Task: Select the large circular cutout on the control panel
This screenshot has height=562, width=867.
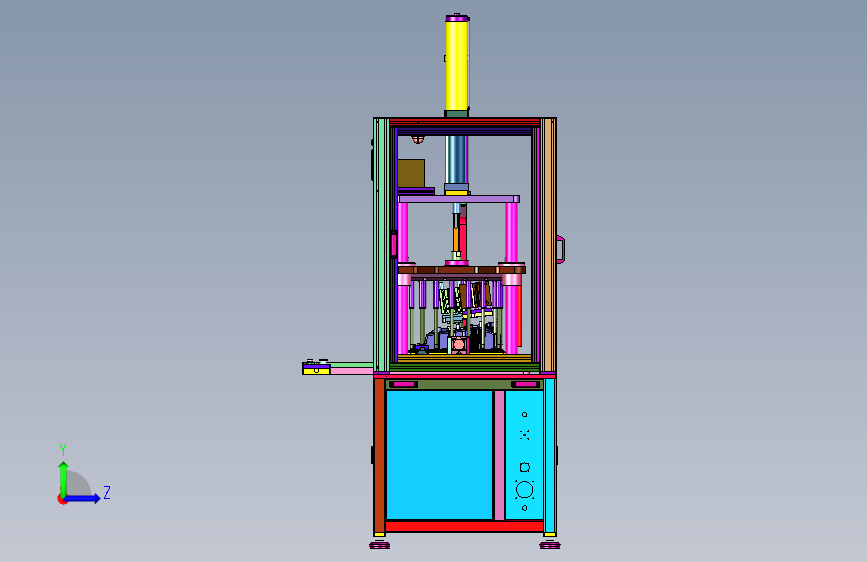Action: [524, 490]
